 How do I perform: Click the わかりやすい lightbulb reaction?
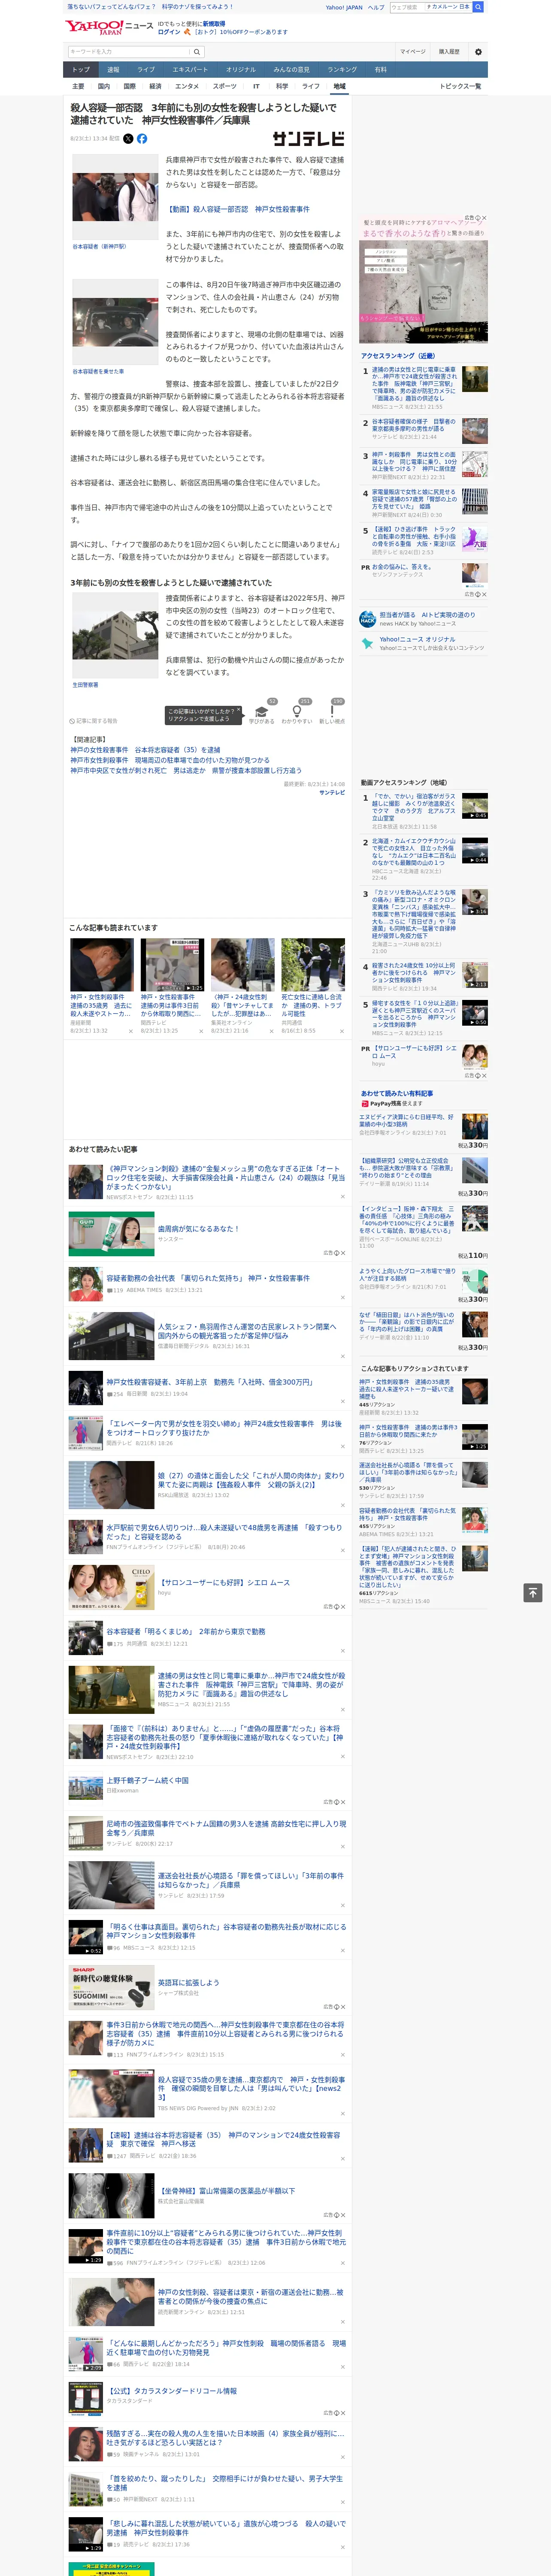(297, 711)
